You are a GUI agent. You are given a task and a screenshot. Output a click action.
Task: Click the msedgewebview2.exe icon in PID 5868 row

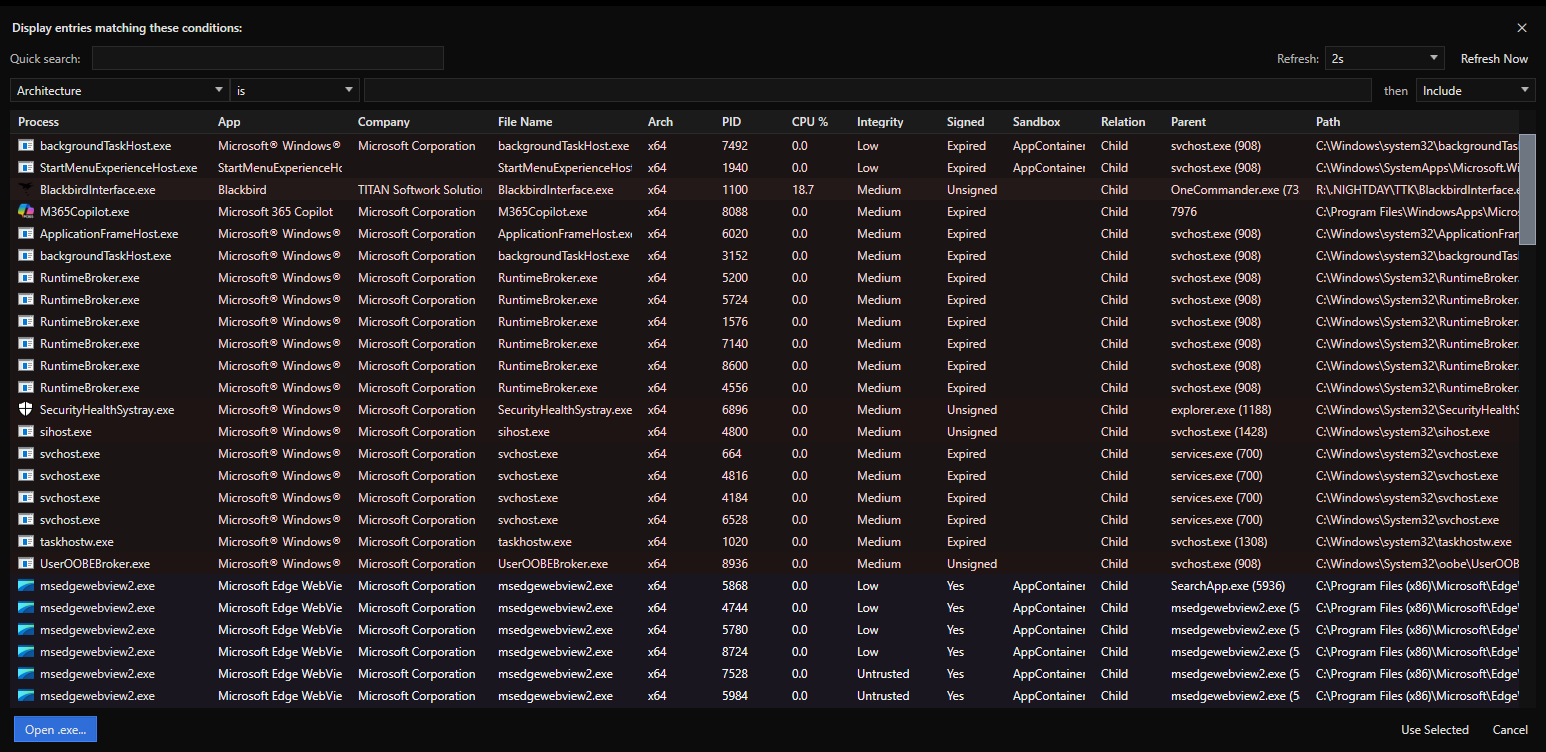(26, 586)
